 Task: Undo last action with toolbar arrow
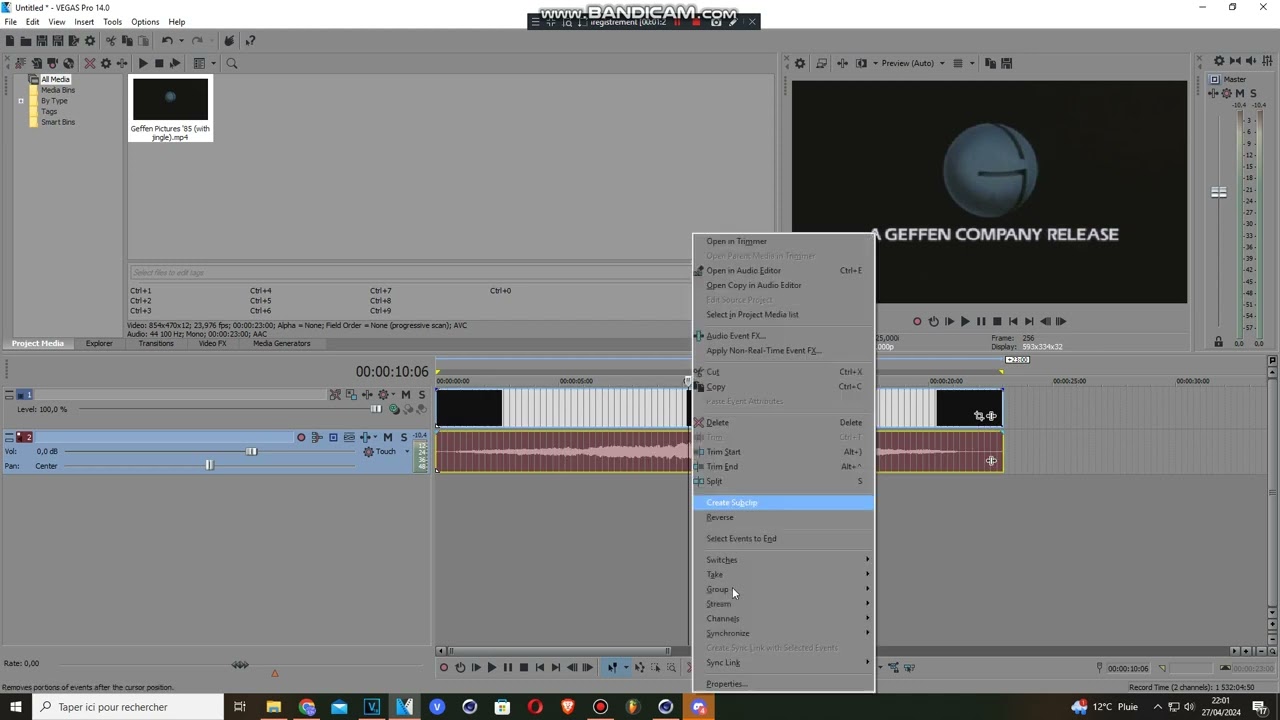167,41
